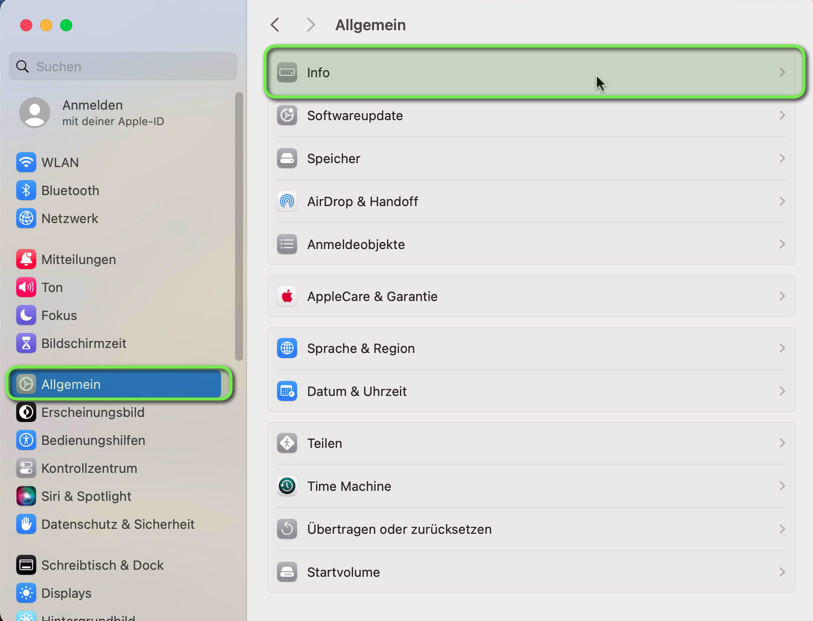Click the sidebar vertical scrollbar

pyautogui.click(x=239, y=225)
